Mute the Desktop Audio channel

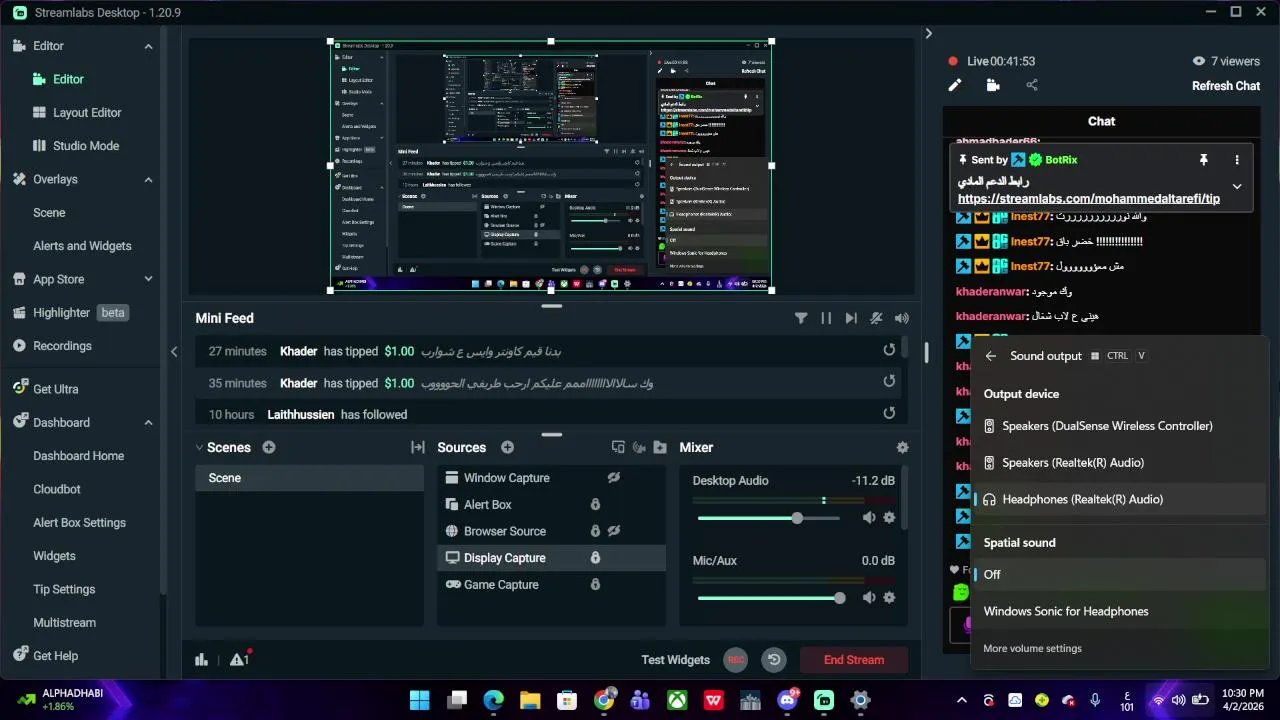click(x=869, y=518)
